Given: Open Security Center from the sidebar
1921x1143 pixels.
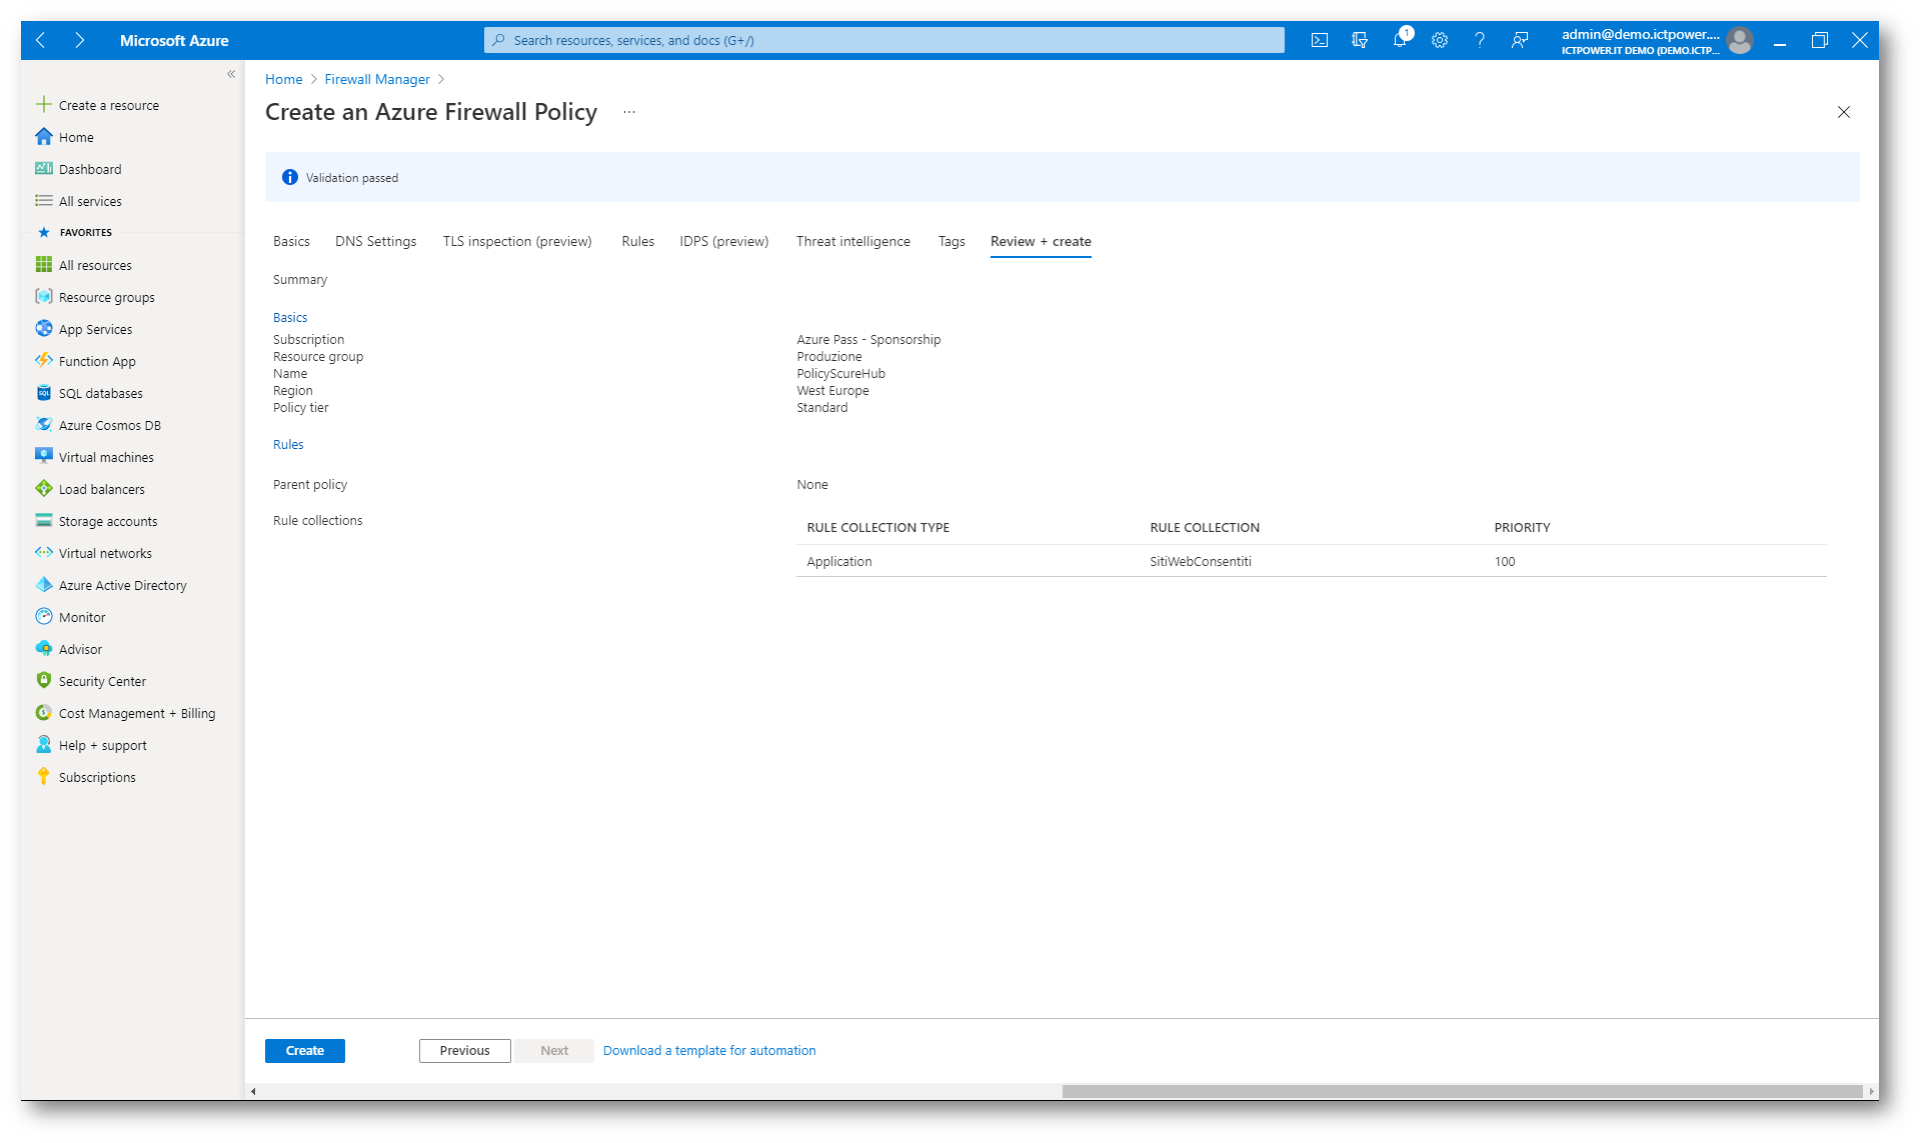Looking at the screenshot, I should tap(101, 681).
